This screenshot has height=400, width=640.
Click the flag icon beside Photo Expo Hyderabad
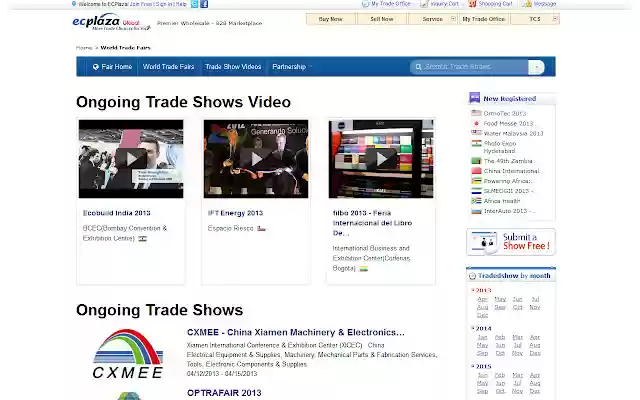coord(476,143)
